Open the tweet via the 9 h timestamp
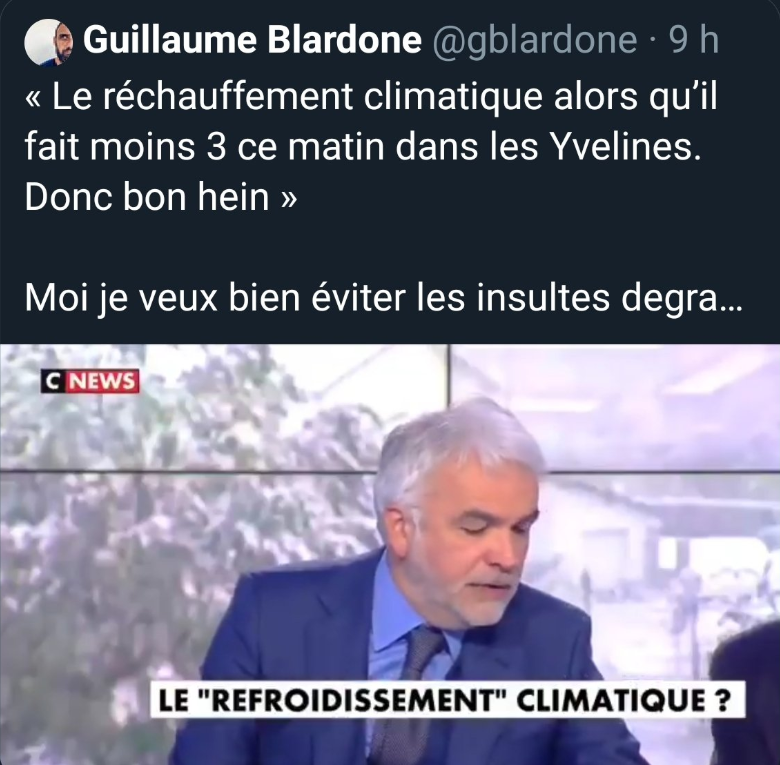Viewport: 780px width, 765px height. (693, 40)
